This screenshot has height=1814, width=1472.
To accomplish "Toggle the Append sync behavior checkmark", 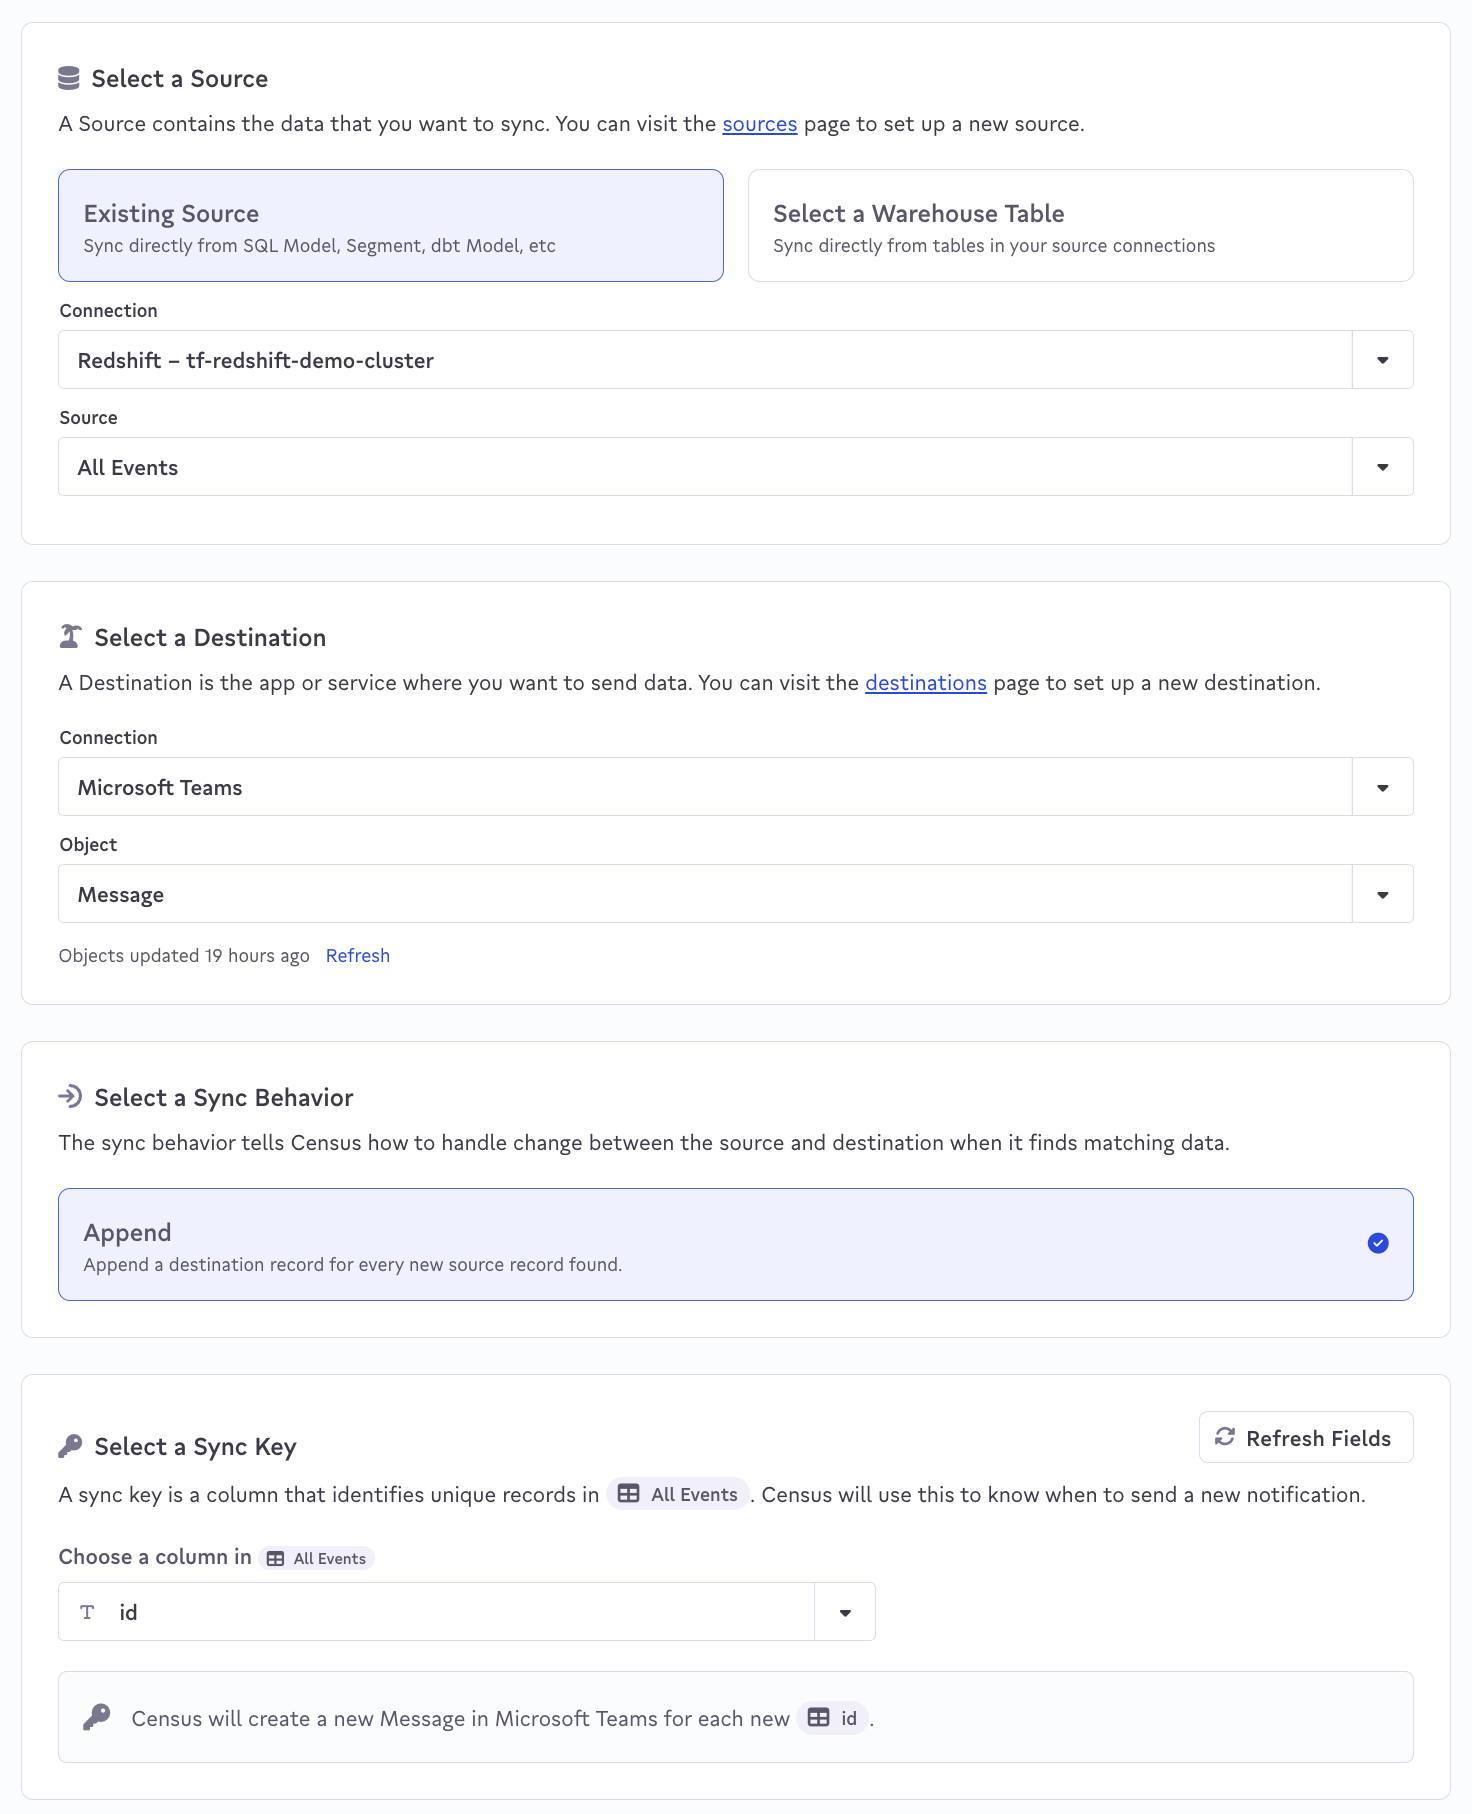I will coord(1378,1243).
